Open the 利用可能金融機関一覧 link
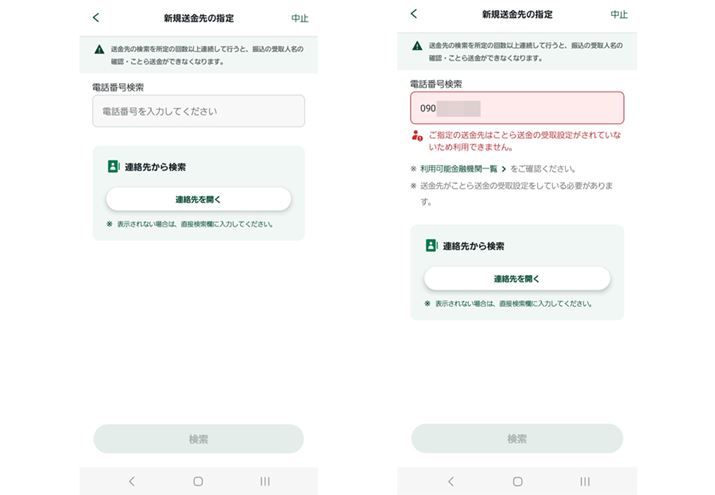The width and height of the screenshot is (715, 495). tap(458, 169)
